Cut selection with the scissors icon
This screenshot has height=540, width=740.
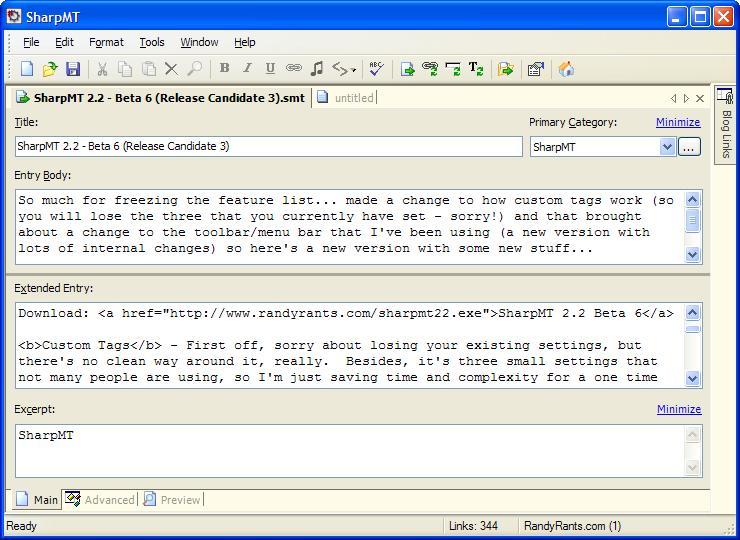click(x=102, y=69)
